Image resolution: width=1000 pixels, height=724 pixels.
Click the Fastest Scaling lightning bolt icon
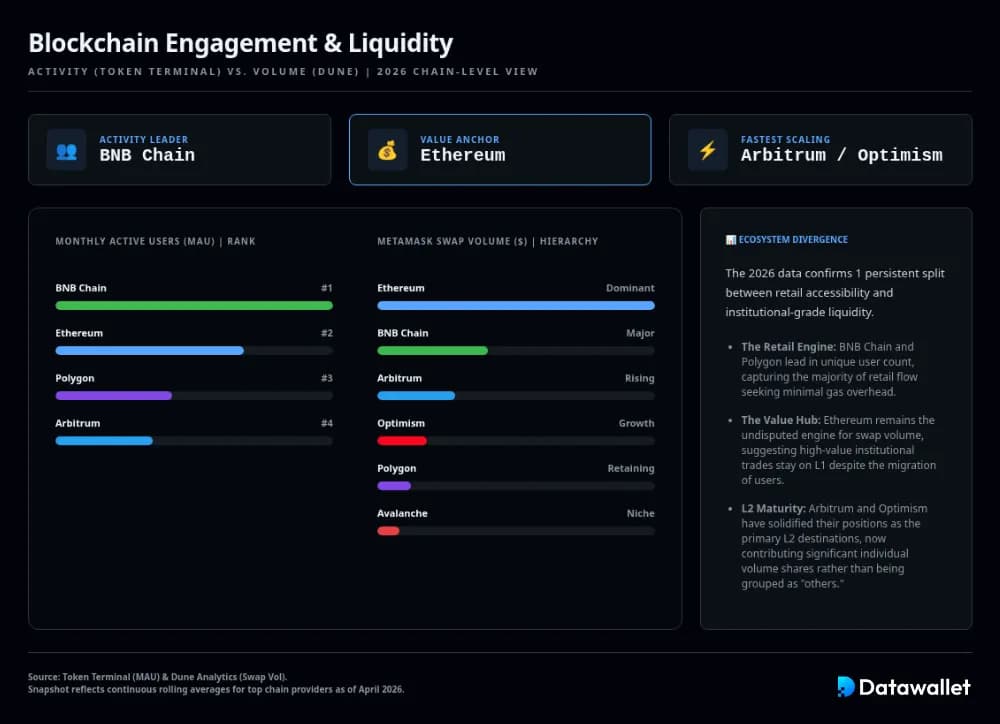pos(708,151)
